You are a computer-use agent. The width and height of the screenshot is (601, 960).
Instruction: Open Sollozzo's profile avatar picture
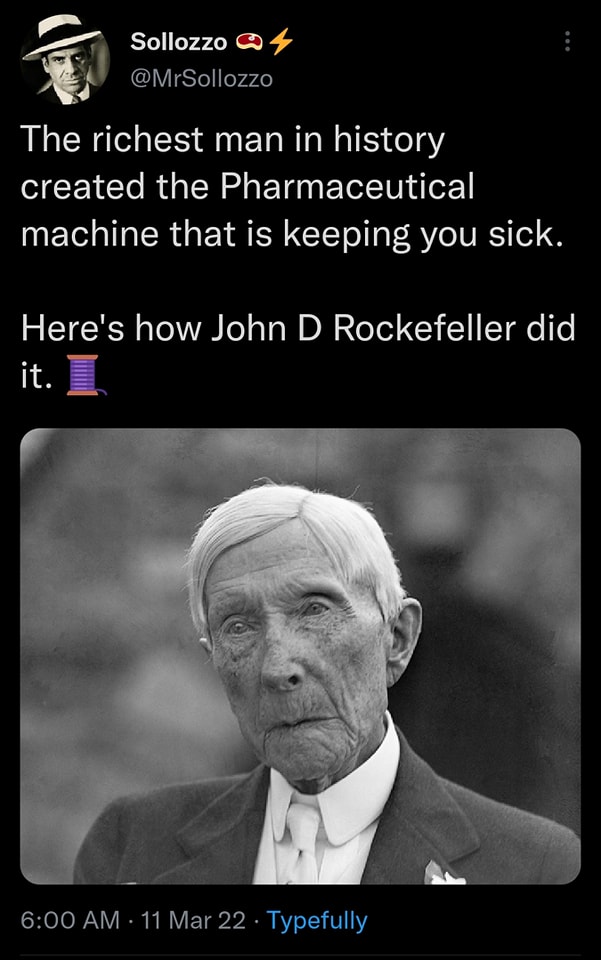tap(65, 59)
